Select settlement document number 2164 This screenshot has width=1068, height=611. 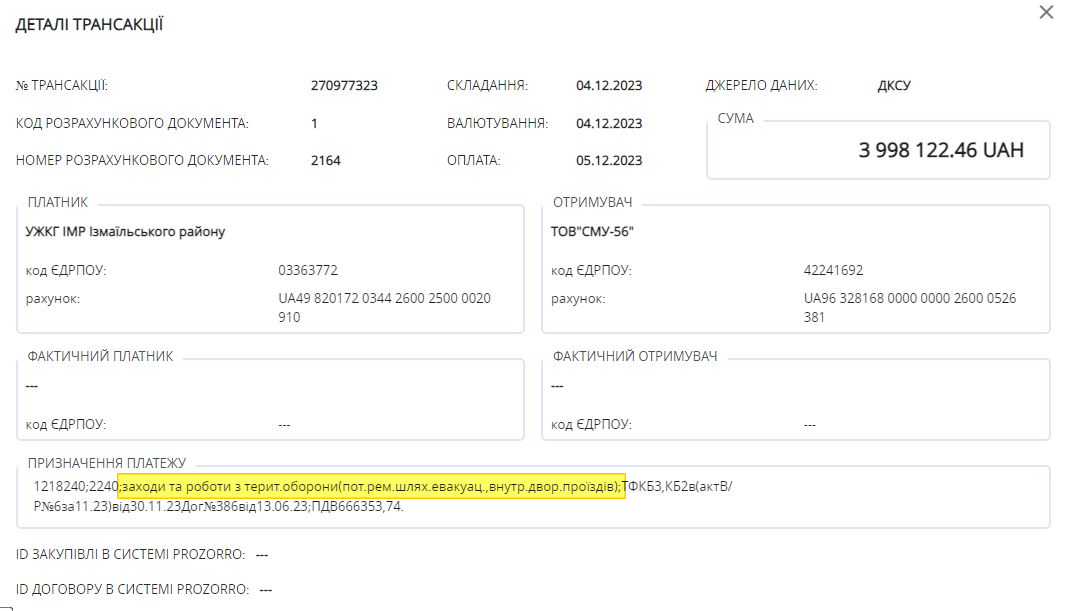[x=326, y=160]
